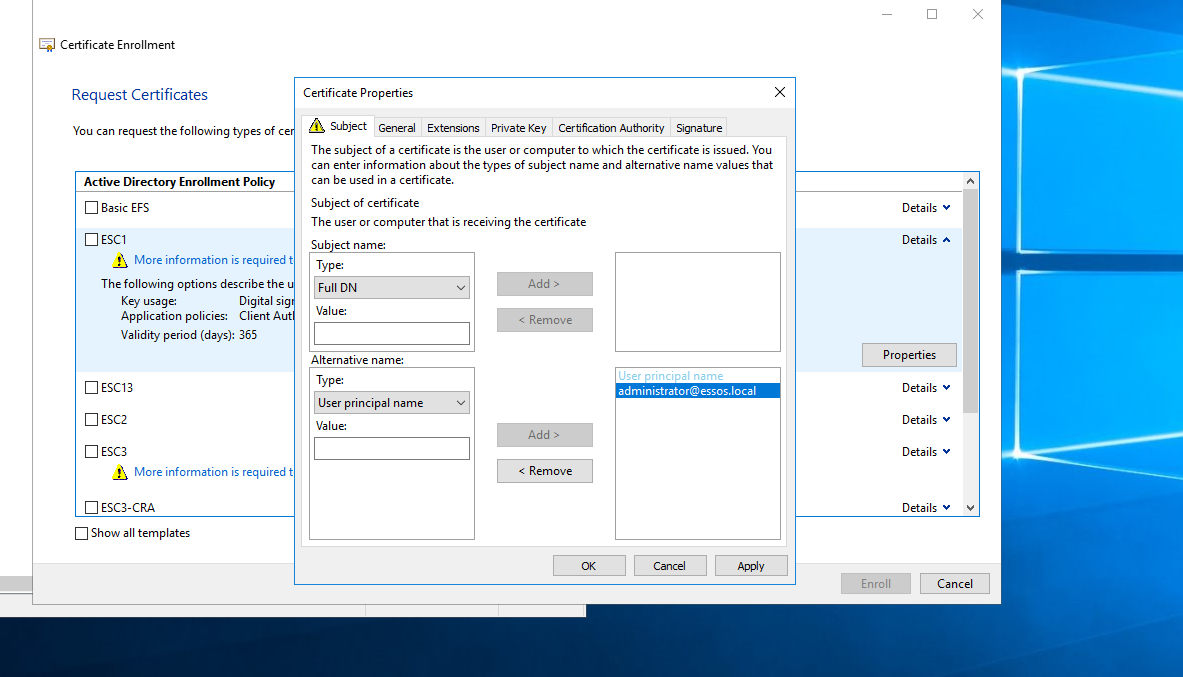1183x677 pixels.
Task: Click Add button for alternative name
Action: (545, 435)
